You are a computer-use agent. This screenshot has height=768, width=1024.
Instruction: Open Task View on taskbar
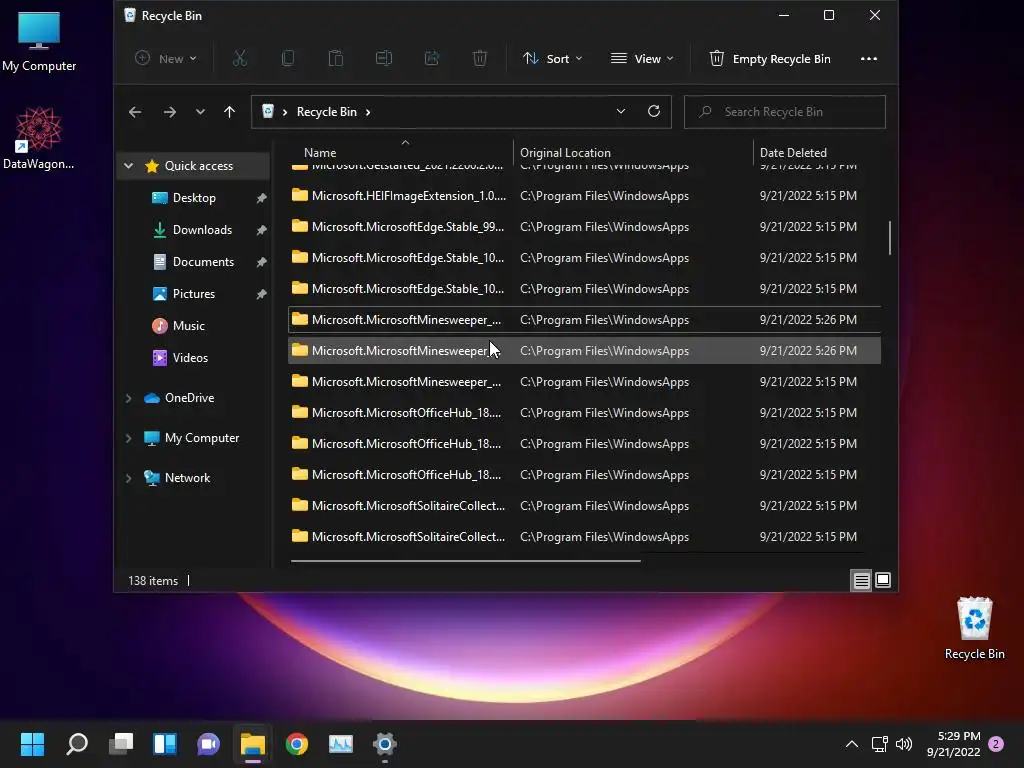click(121, 744)
